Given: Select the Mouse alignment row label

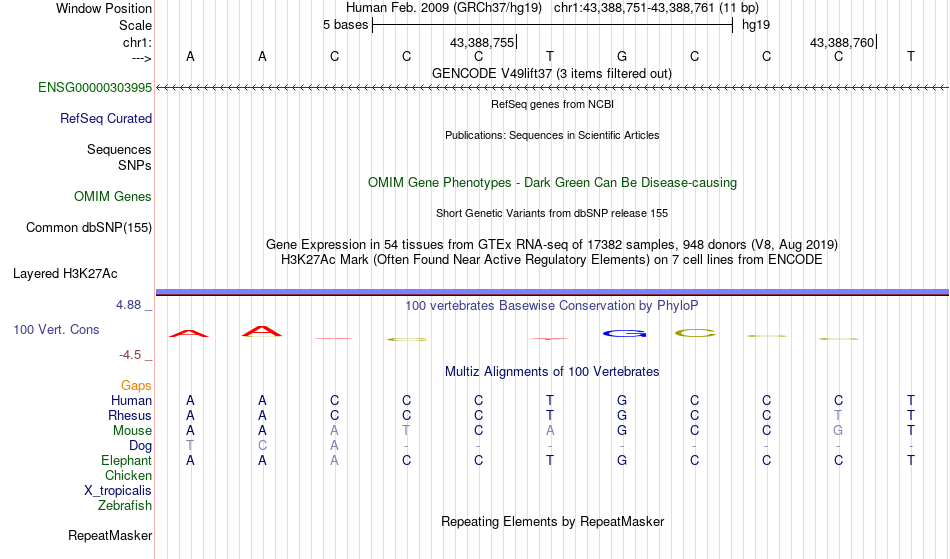Looking at the screenshot, I should pos(132,431).
